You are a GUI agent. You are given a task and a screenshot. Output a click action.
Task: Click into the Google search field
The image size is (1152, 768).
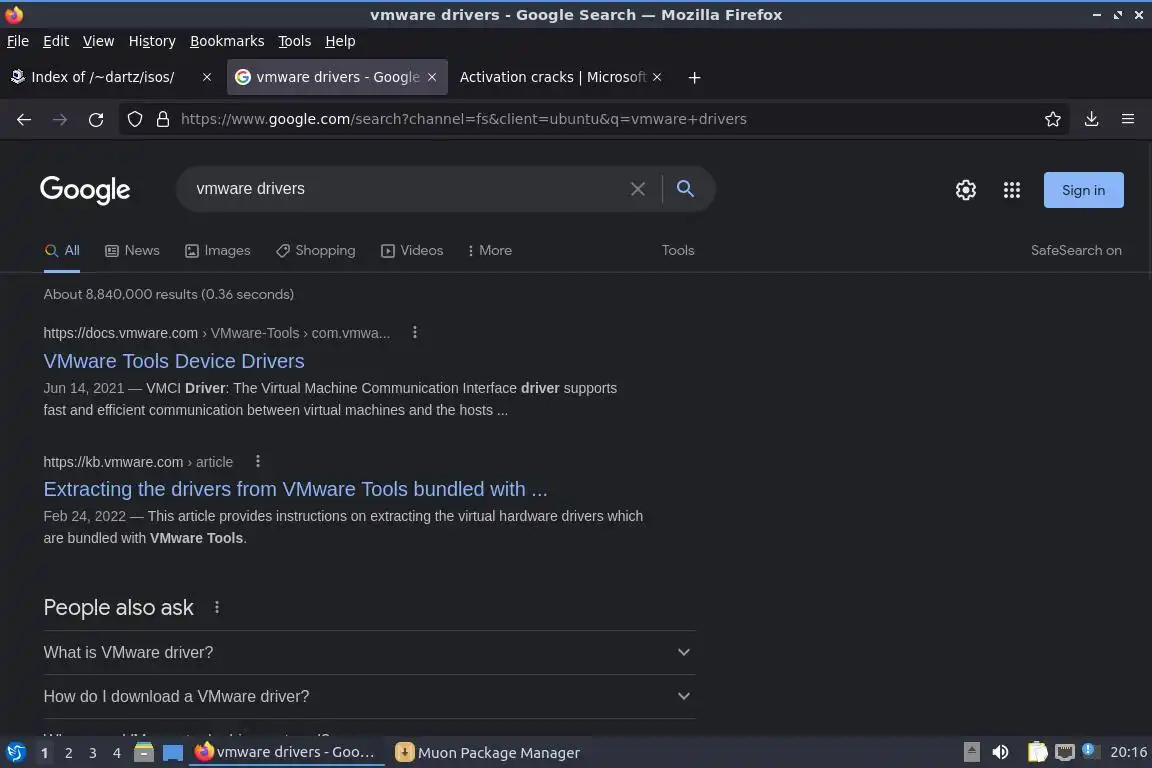(408, 189)
